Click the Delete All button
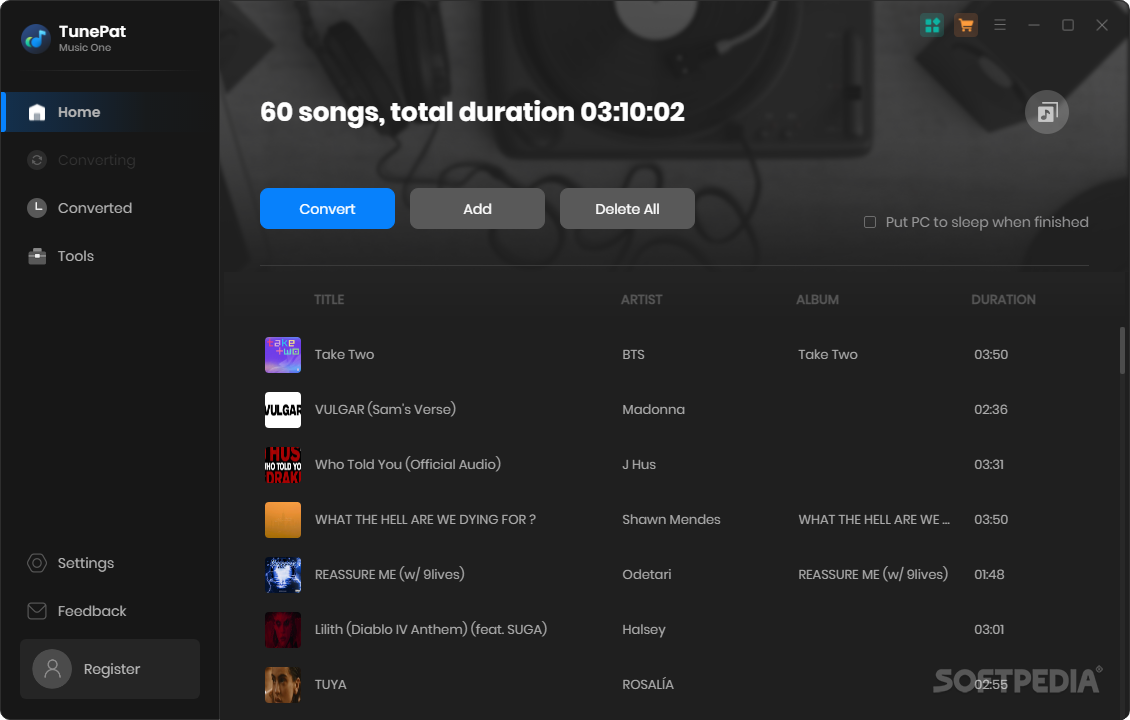1130x720 pixels. 627,209
